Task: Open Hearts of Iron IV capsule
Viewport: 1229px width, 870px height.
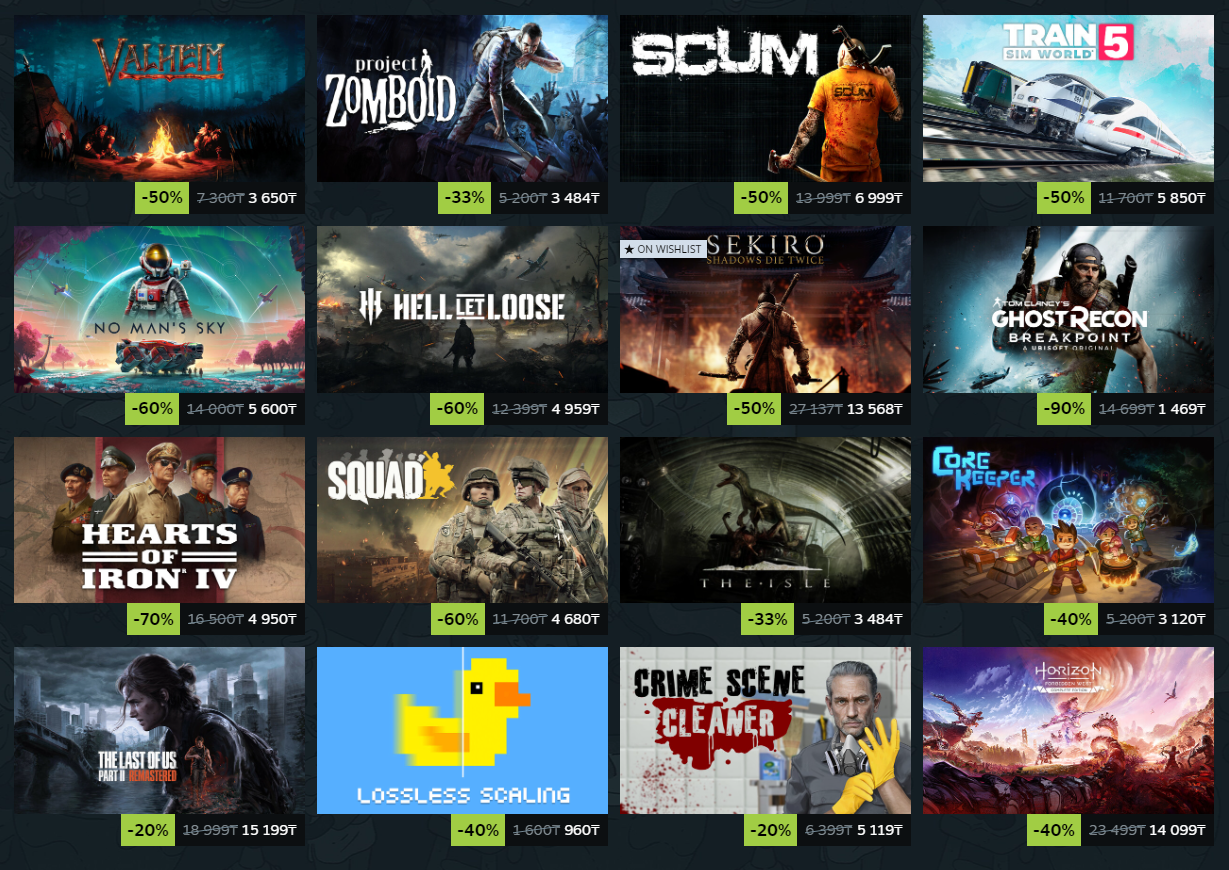Action: click(x=160, y=520)
